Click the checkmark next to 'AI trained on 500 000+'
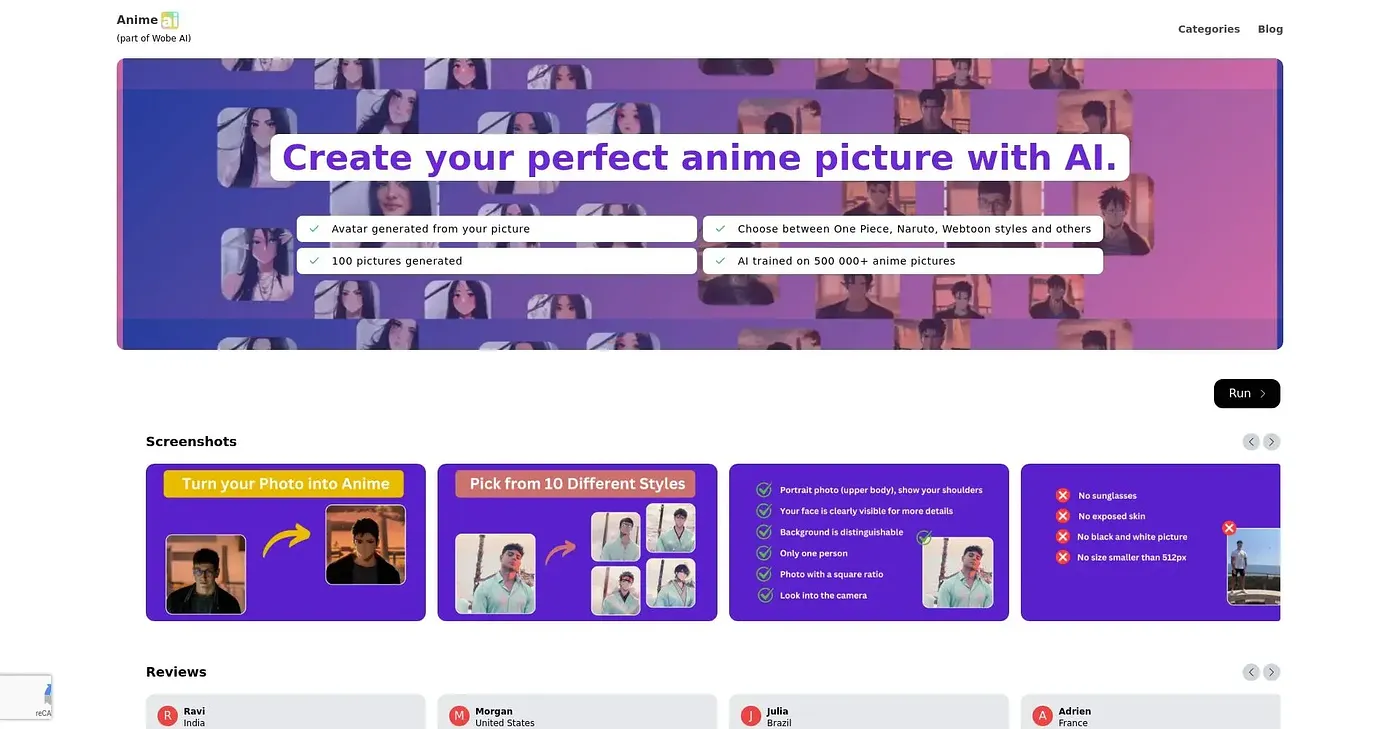1400x729 pixels. pyautogui.click(x=720, y=261)
